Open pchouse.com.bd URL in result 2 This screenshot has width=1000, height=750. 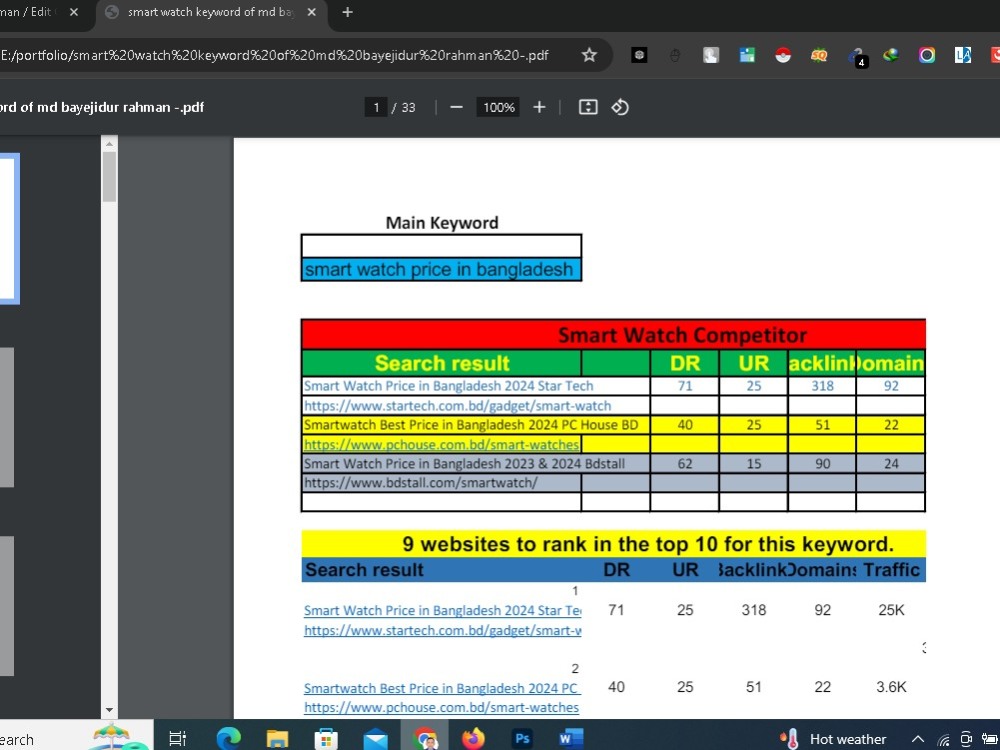pyautogui.click(x=441, y=707)
